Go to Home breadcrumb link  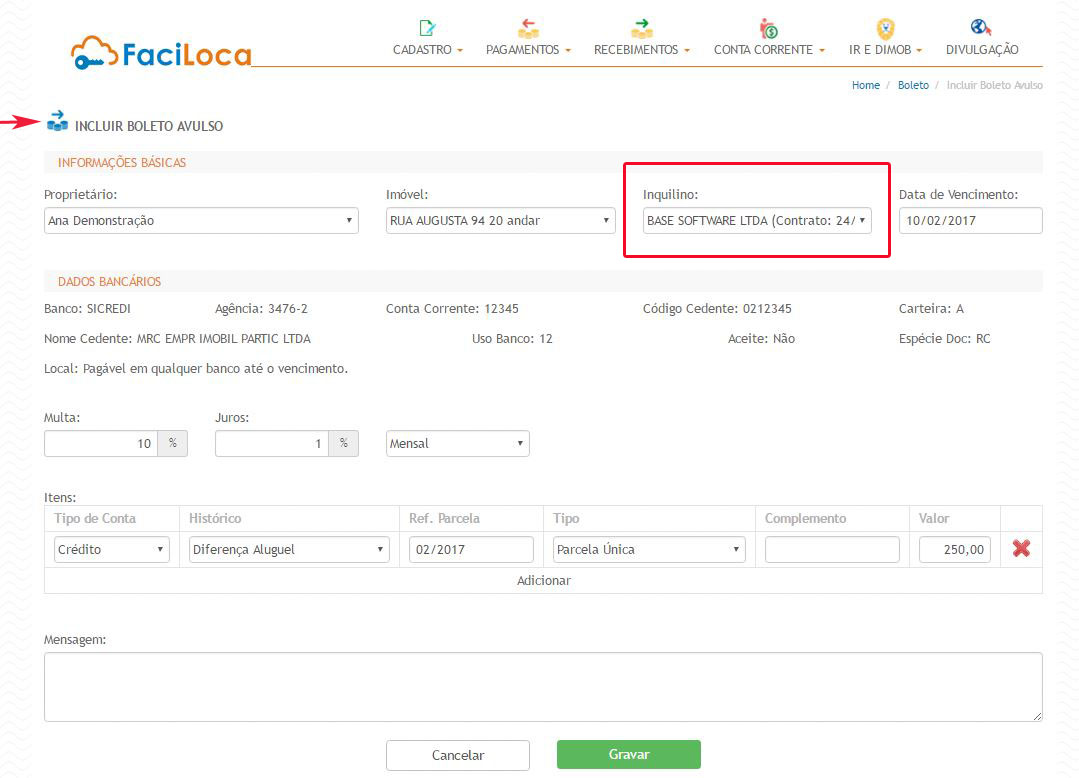coord(865,86)
